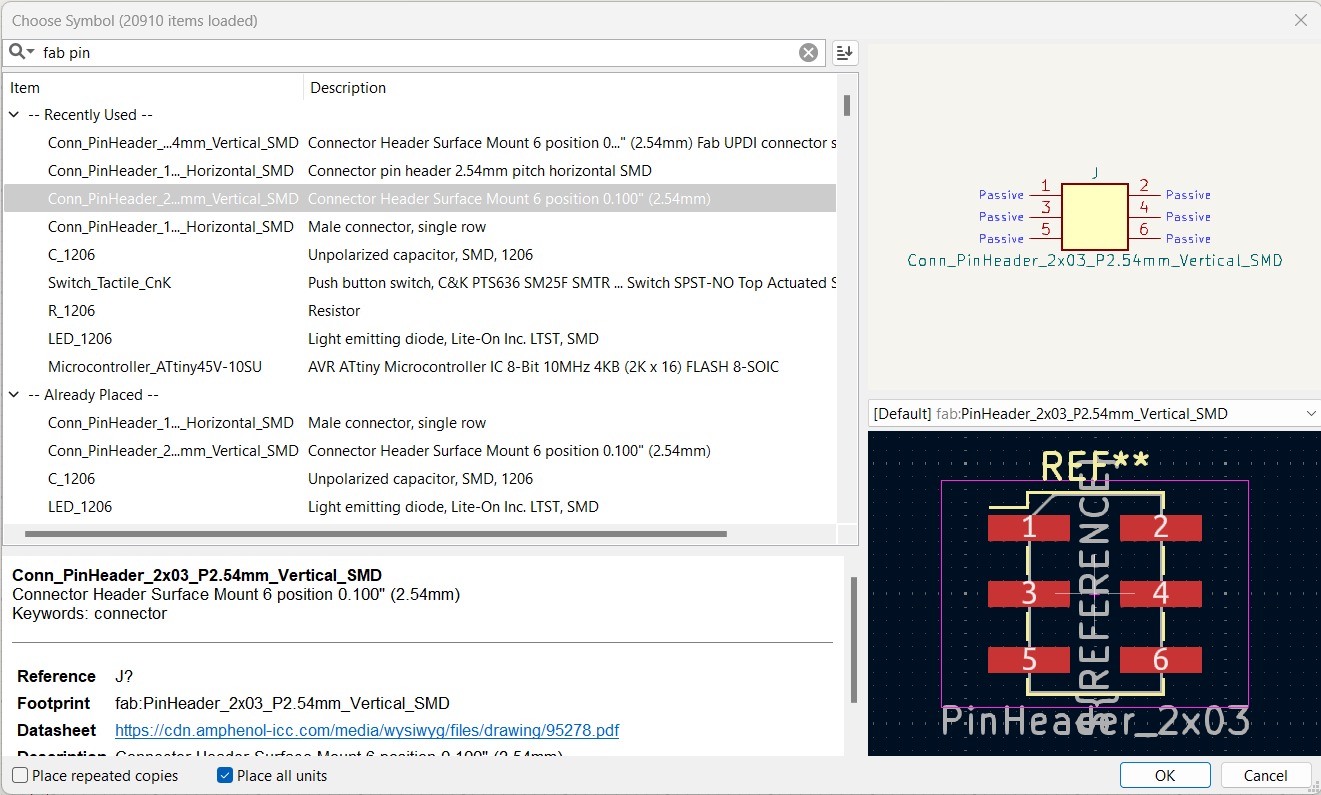Close the Choose Symbol dialog
The height and width of the screenshot is (795, 1321).
coord(1300,20)
